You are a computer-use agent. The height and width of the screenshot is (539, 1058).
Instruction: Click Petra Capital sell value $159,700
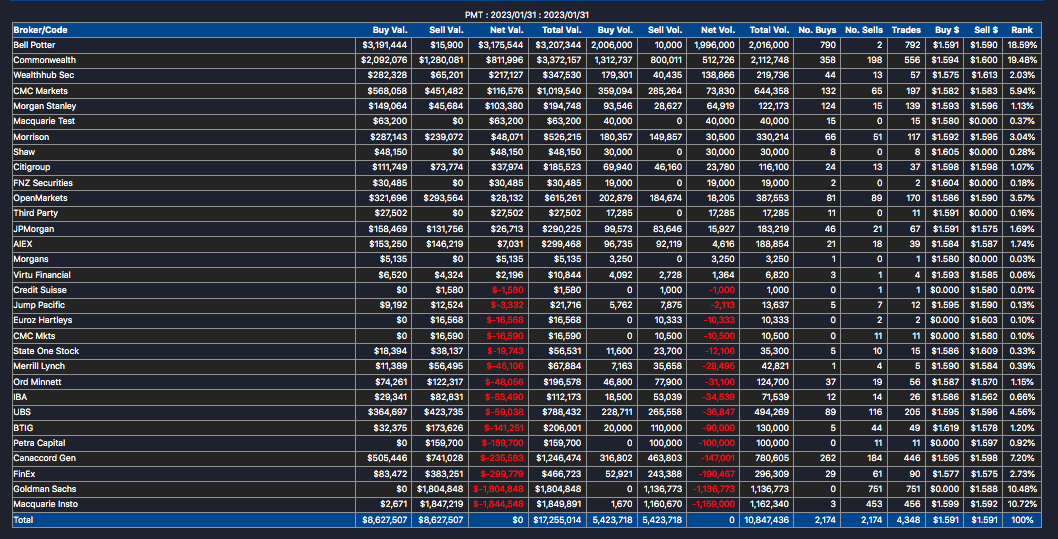tap(445, 443)
